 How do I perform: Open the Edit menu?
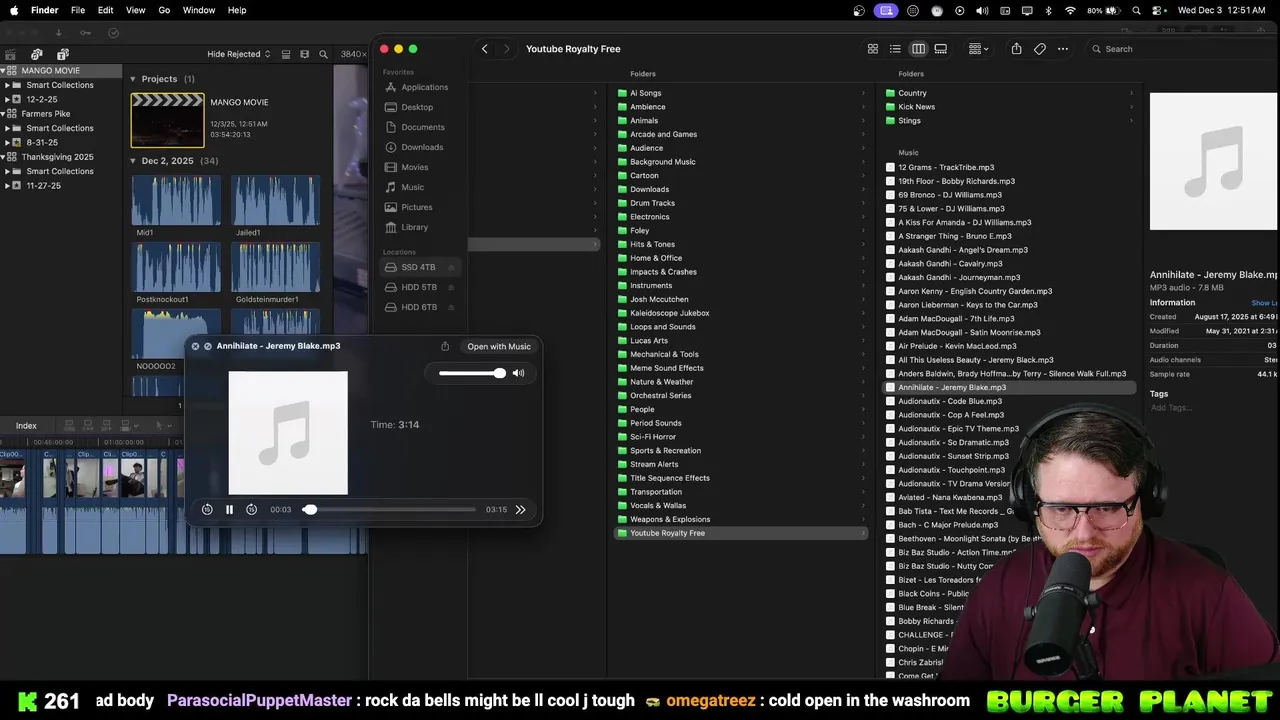(x=106, y=10)
